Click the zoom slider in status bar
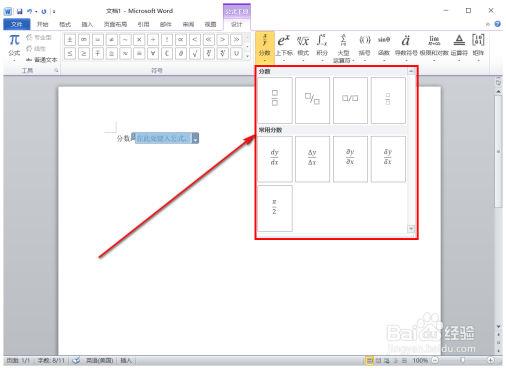The height and width of the screenshot is (369, 506). pyautogui.click(x=463, y=360)
